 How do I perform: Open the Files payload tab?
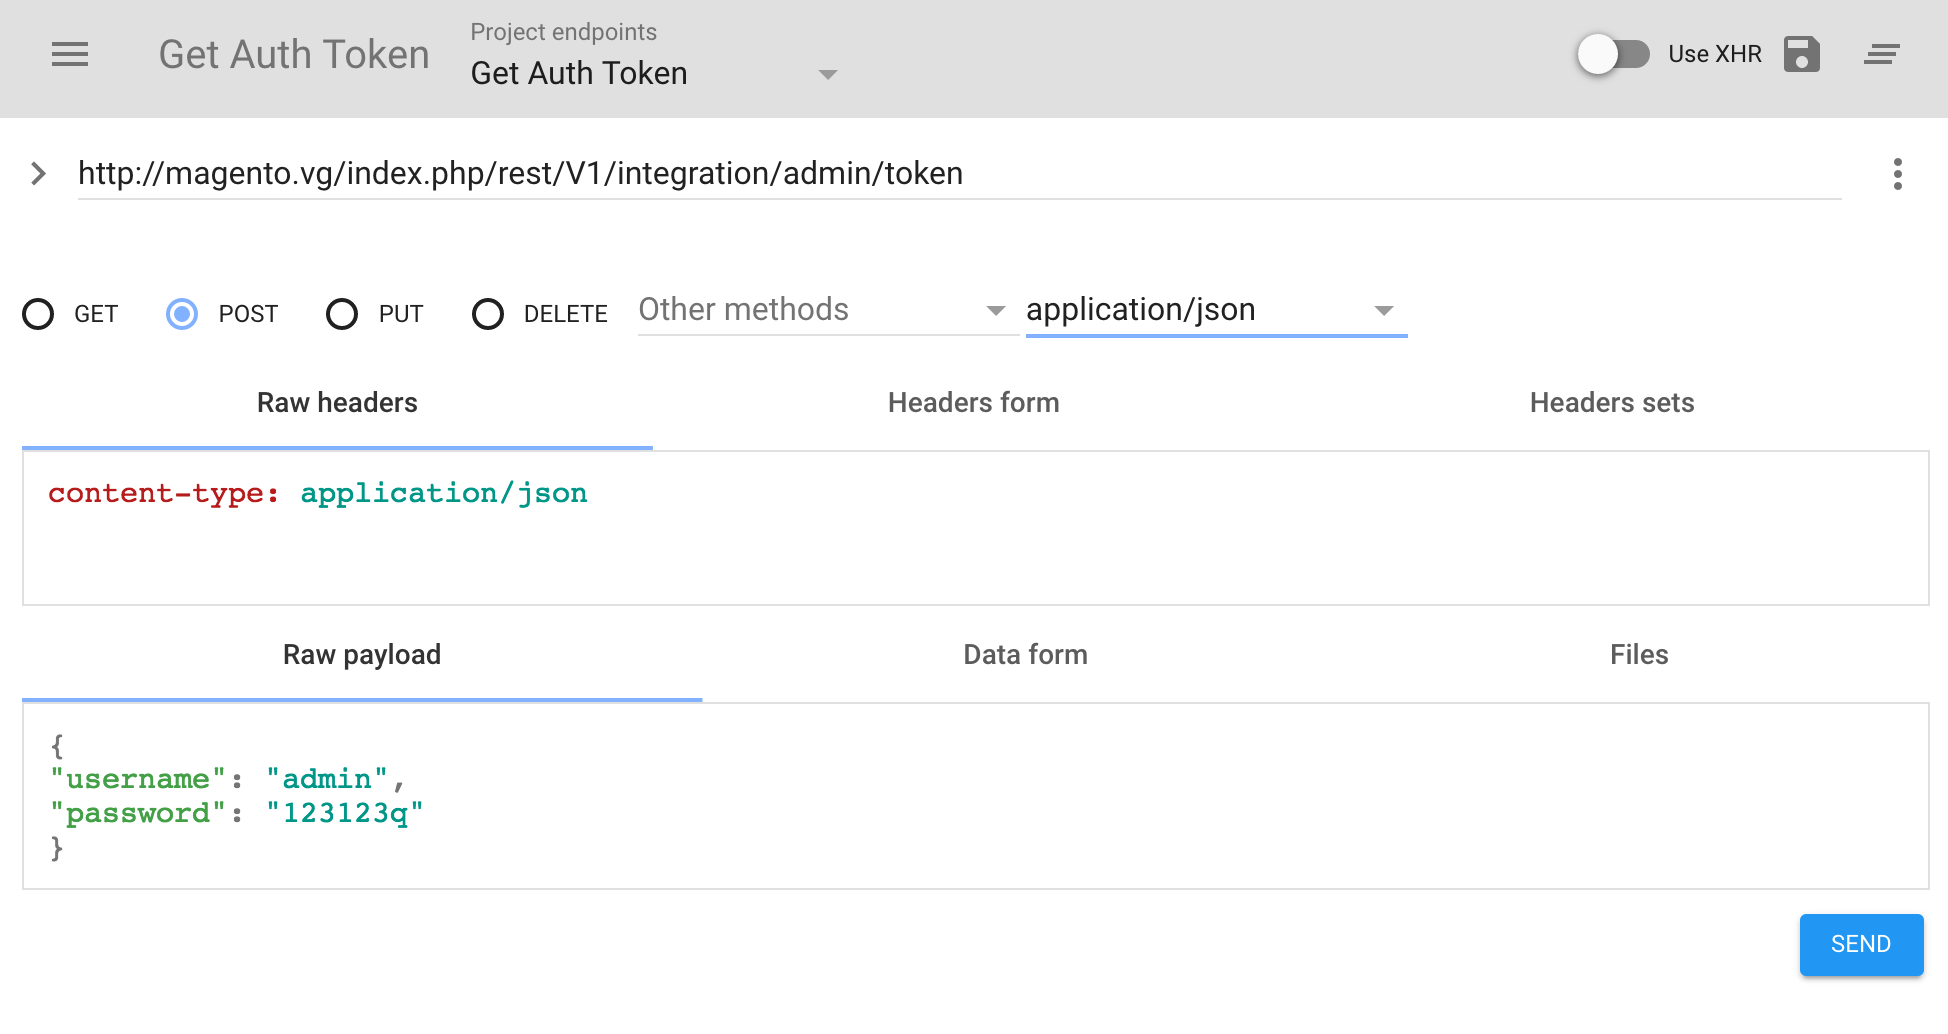click(x=1638, y=655)
